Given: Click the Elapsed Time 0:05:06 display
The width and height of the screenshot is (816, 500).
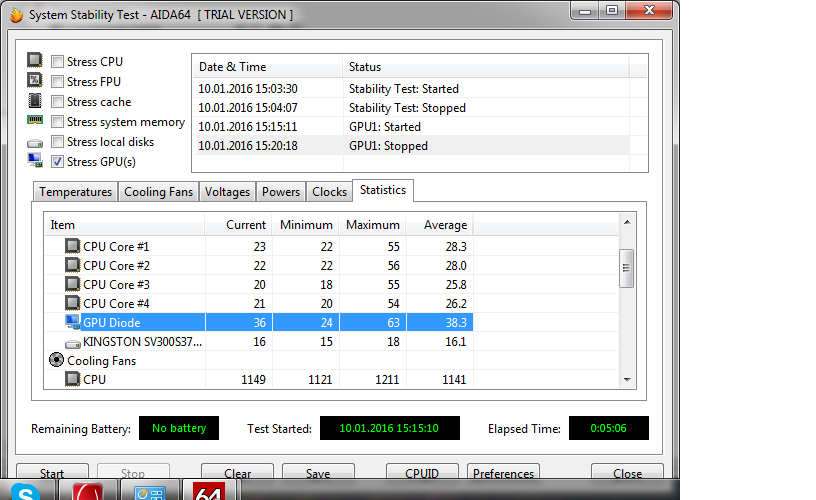Looking at the screenshot, I should [608, 428].
